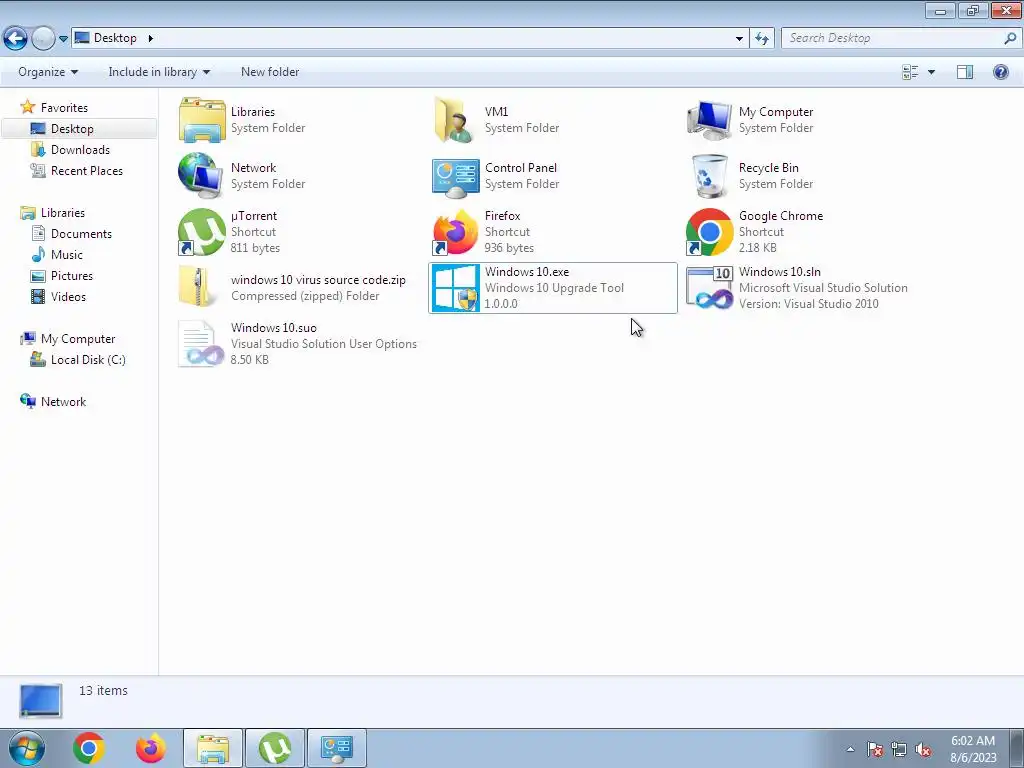Open Pictures library in navigation pane

pyautogui.click(x=72, y=276)
